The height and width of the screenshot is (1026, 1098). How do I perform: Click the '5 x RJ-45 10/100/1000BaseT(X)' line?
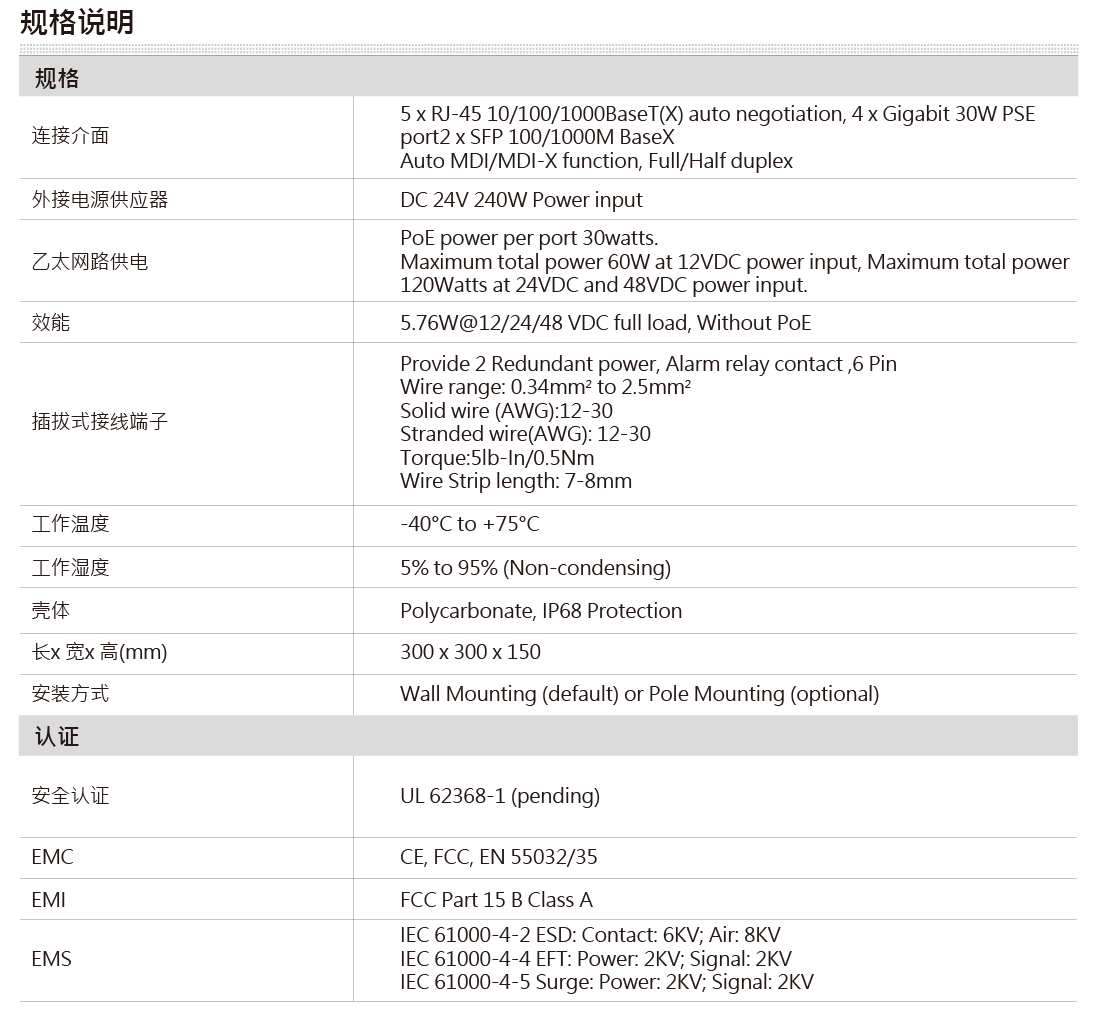718,114
